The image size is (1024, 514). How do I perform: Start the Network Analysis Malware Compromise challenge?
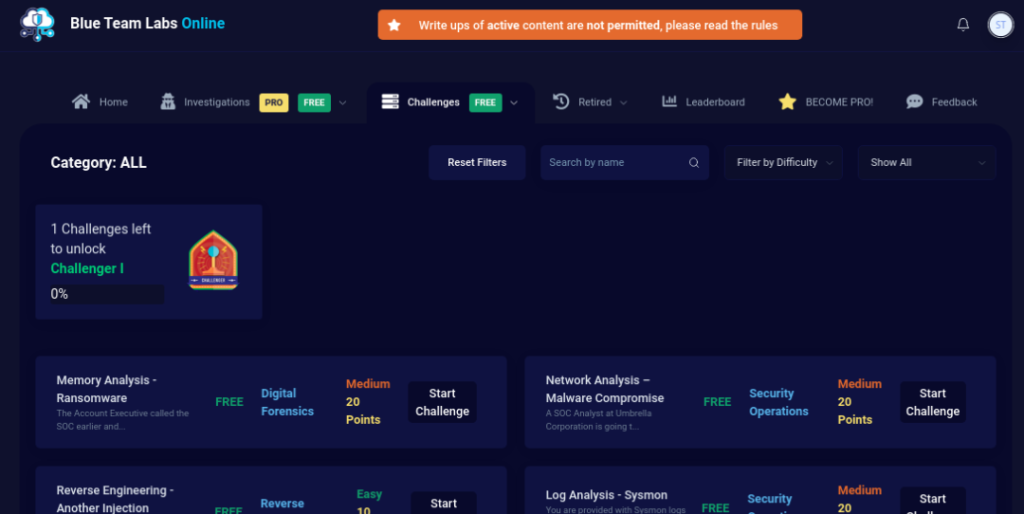coord(932,402)
